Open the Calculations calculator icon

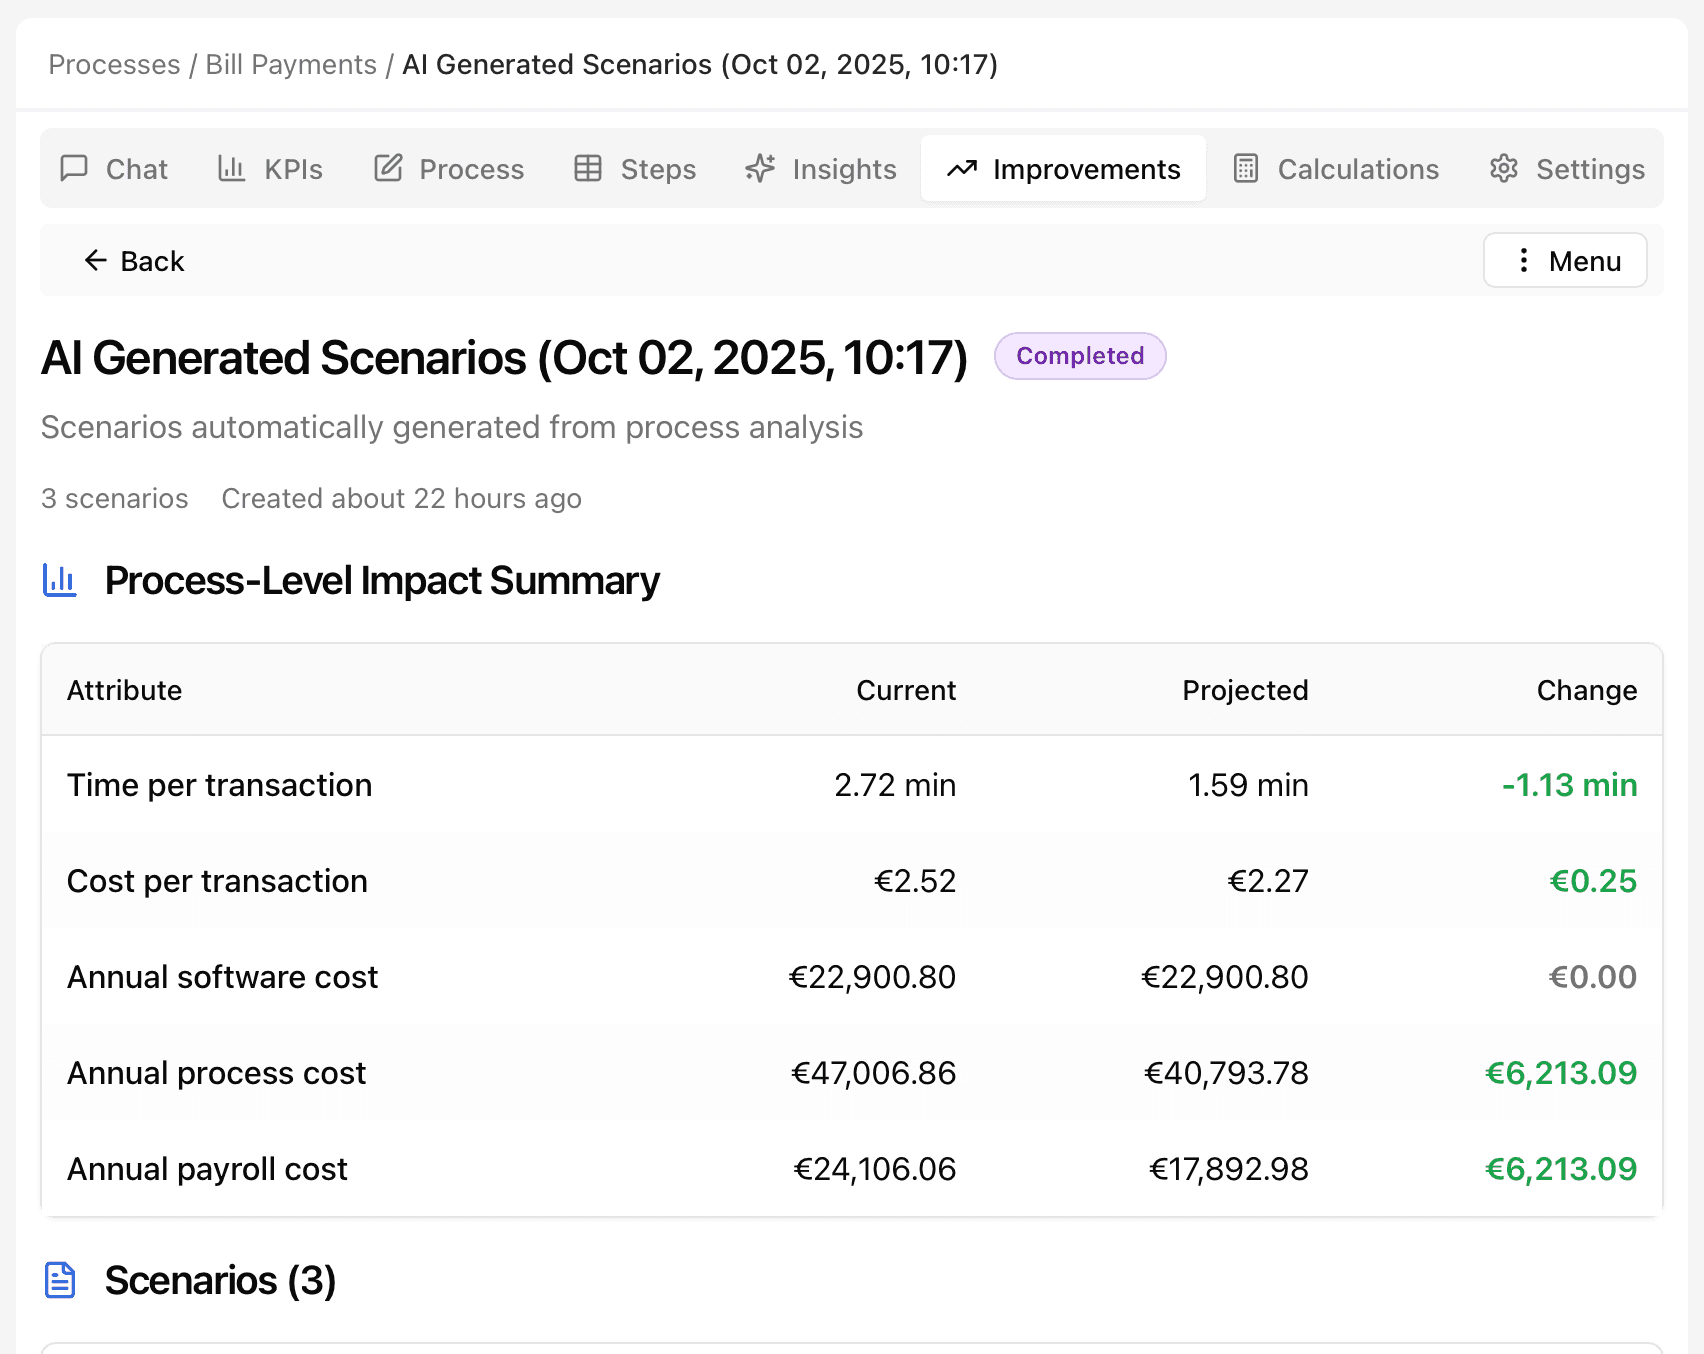(x=1246, y=169)
